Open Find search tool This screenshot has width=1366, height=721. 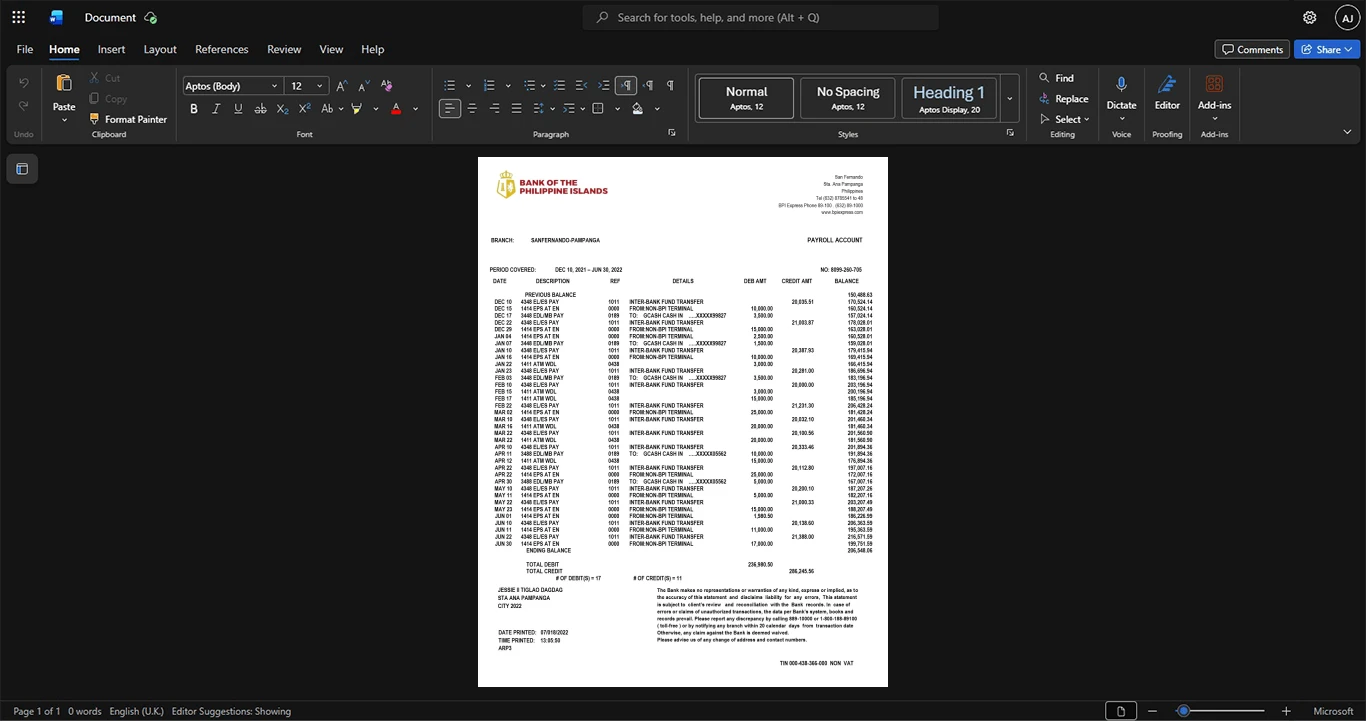pyautogui.click(x=1056, y=78)
